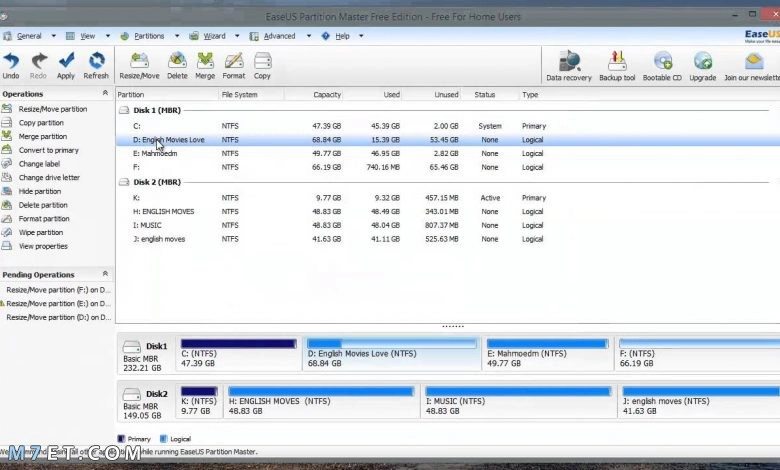
Task: Click the Delete partition toolbar icon
Action: coord(177,66)
